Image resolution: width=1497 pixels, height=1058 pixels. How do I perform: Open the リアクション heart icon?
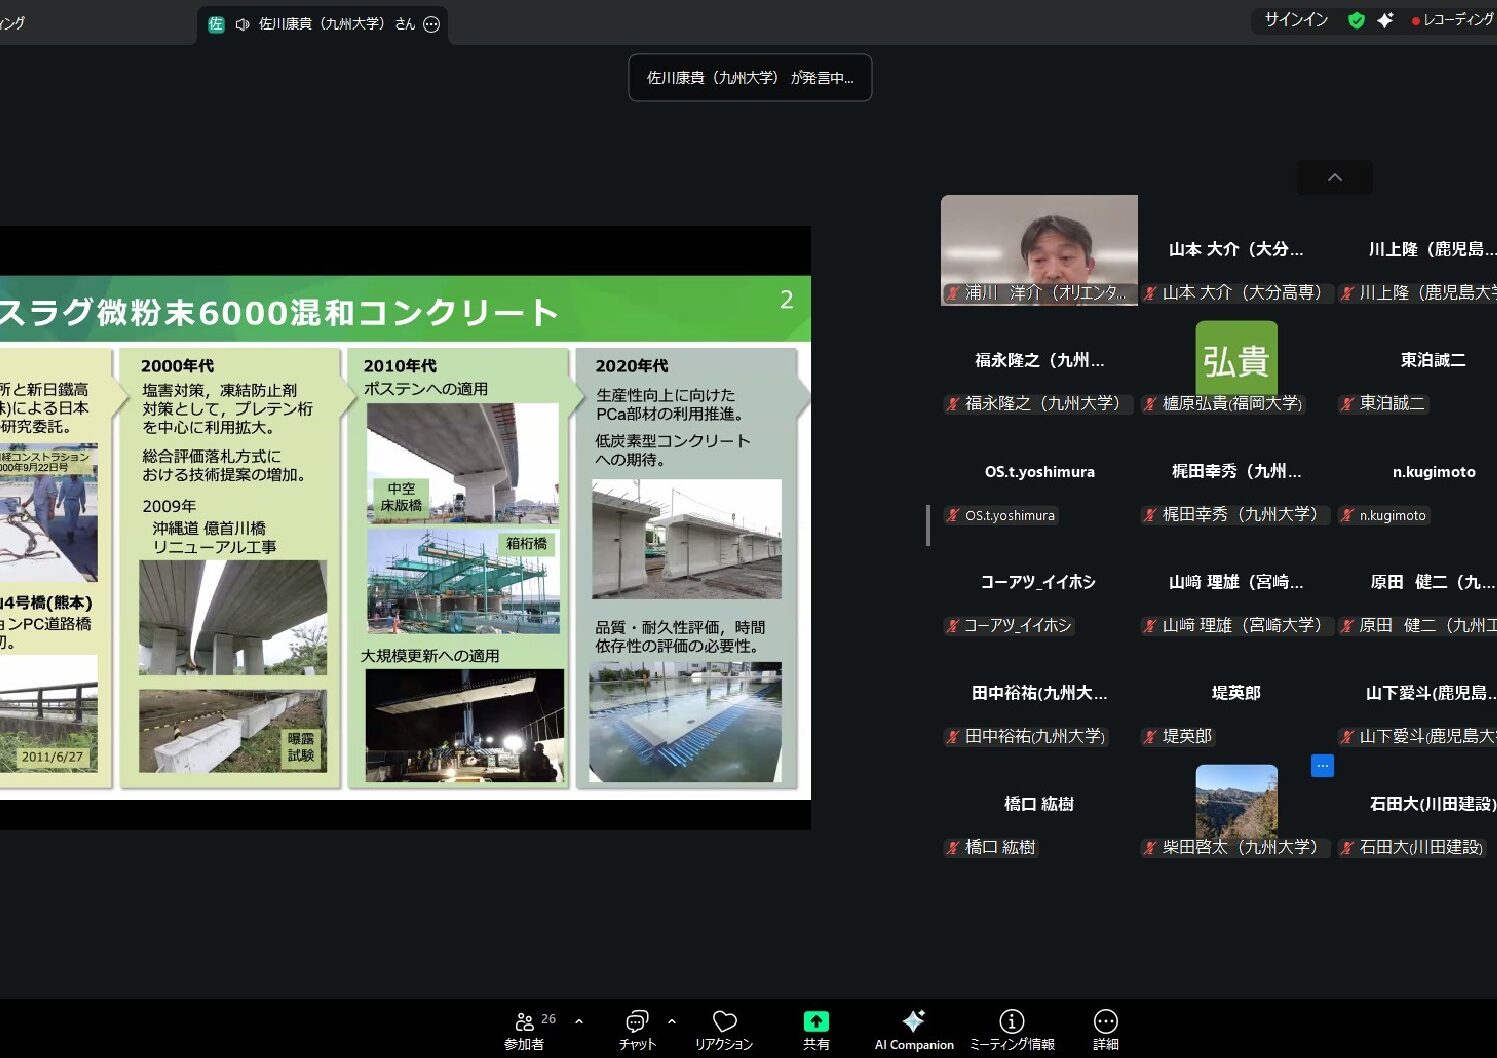(724, 1021)
